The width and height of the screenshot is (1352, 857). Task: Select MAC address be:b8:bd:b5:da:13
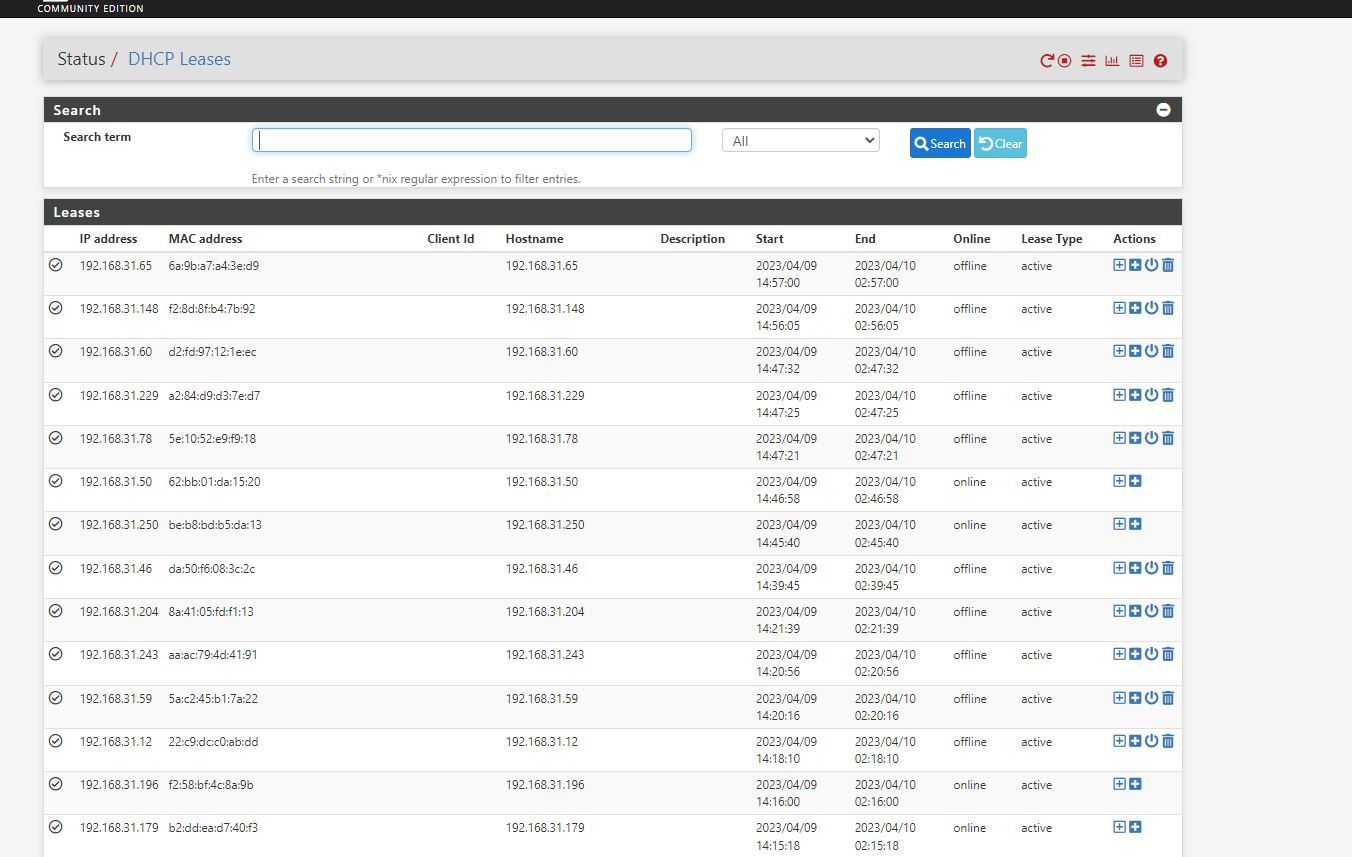[214, 525]
